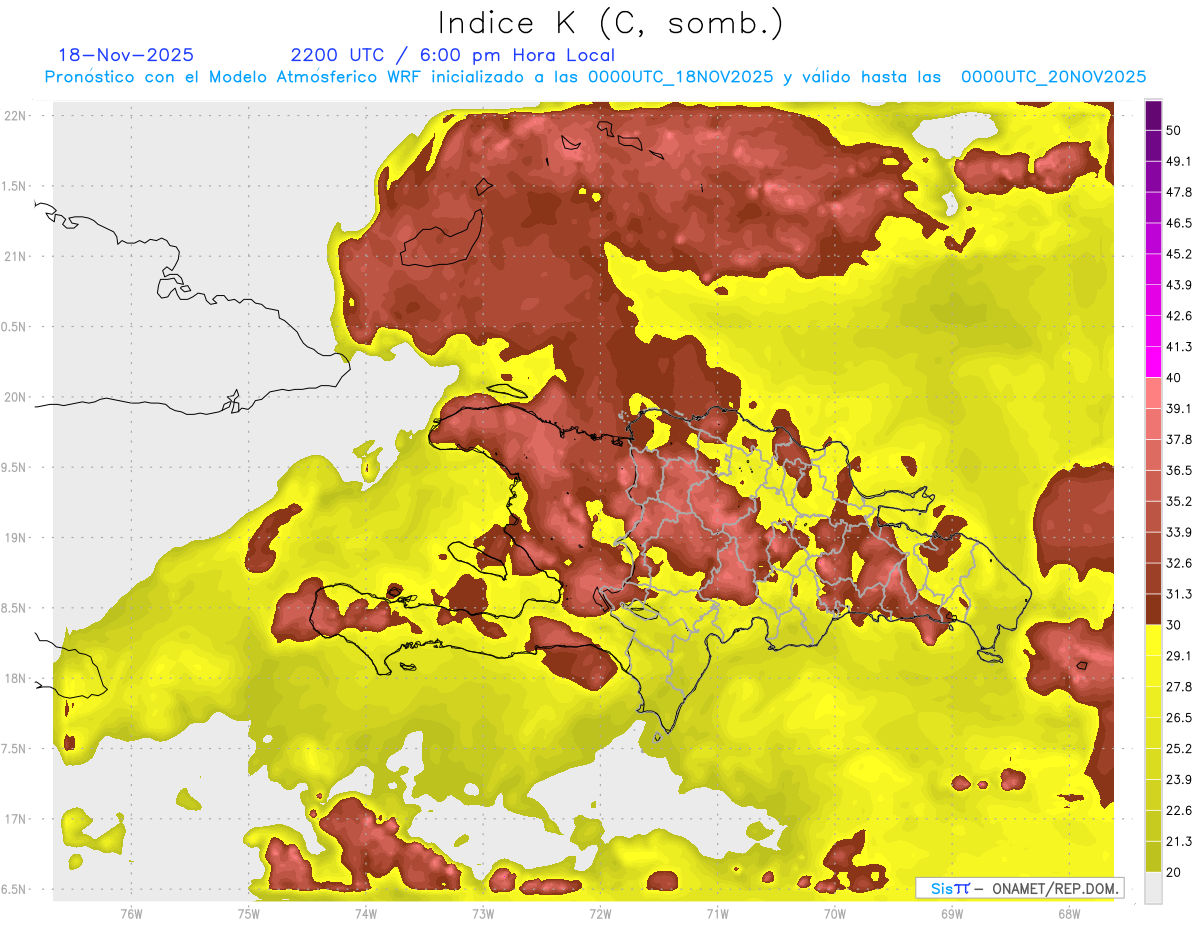Select the '27.8' colorbar label
The width and height of the screenshot is (1200, 927).
pos(1179,687)
